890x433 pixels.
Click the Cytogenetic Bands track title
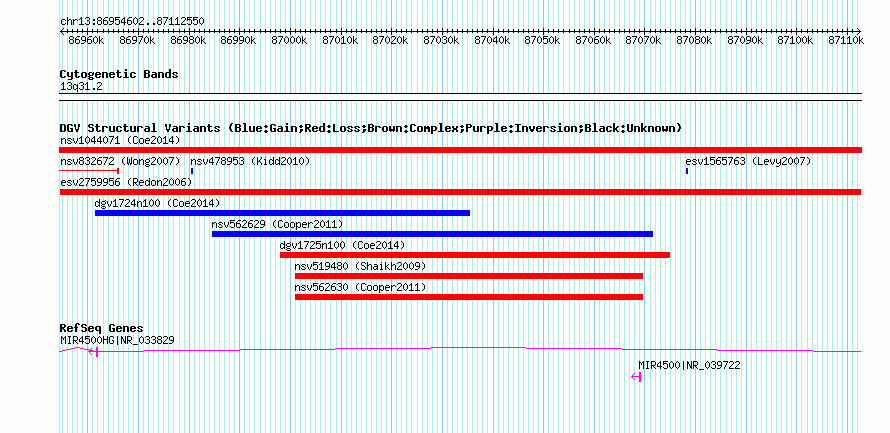[x=119, y=74]
